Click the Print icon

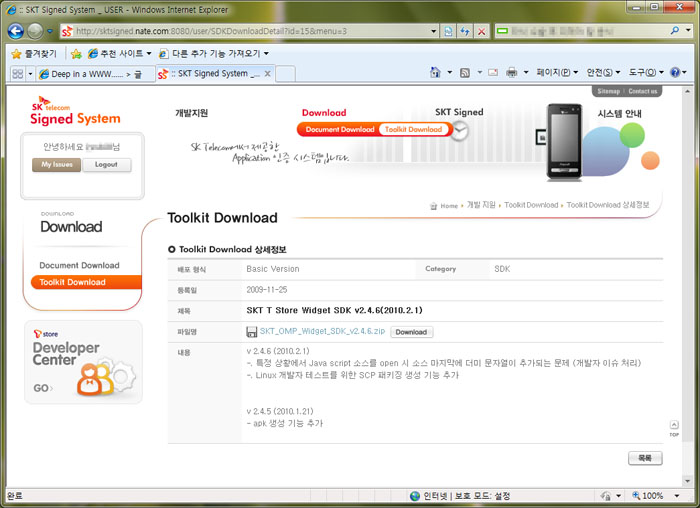click(512, 72)
